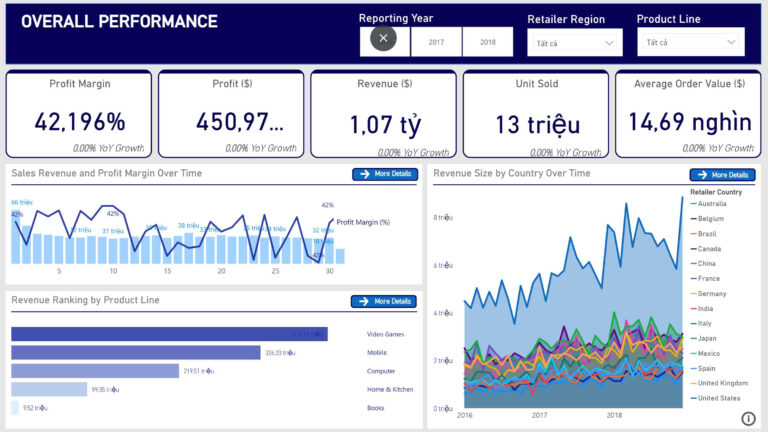Select the Profit Margin KPI card

coord(80,114)
